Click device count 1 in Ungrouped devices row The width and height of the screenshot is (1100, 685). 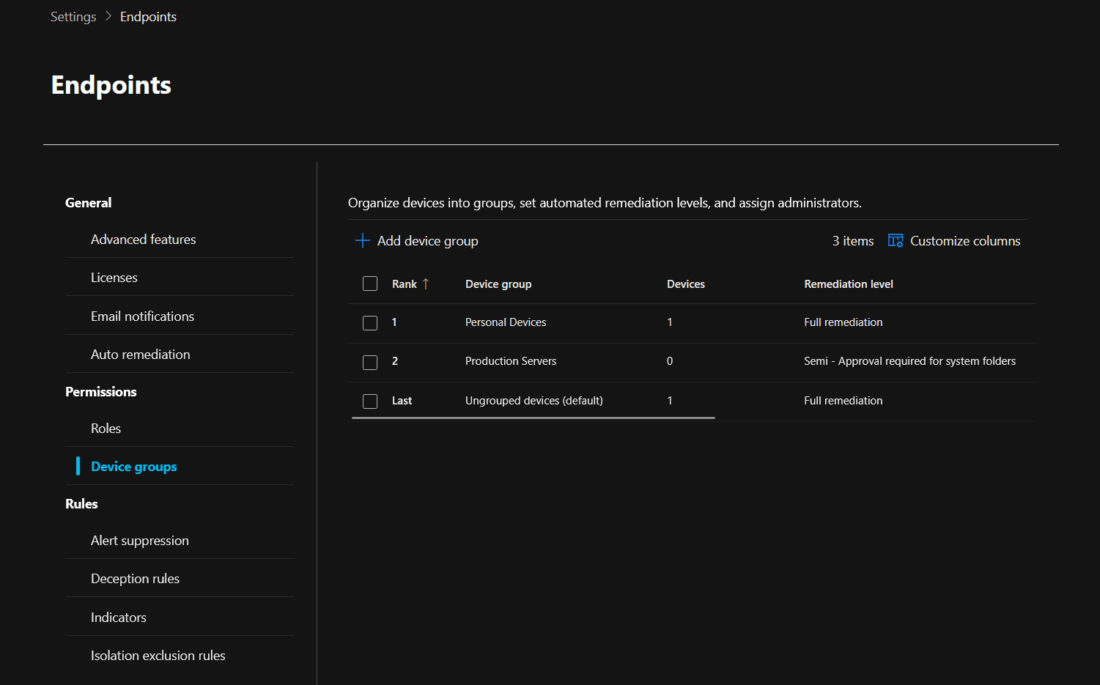pyautogui.click(x=669, y=400)
